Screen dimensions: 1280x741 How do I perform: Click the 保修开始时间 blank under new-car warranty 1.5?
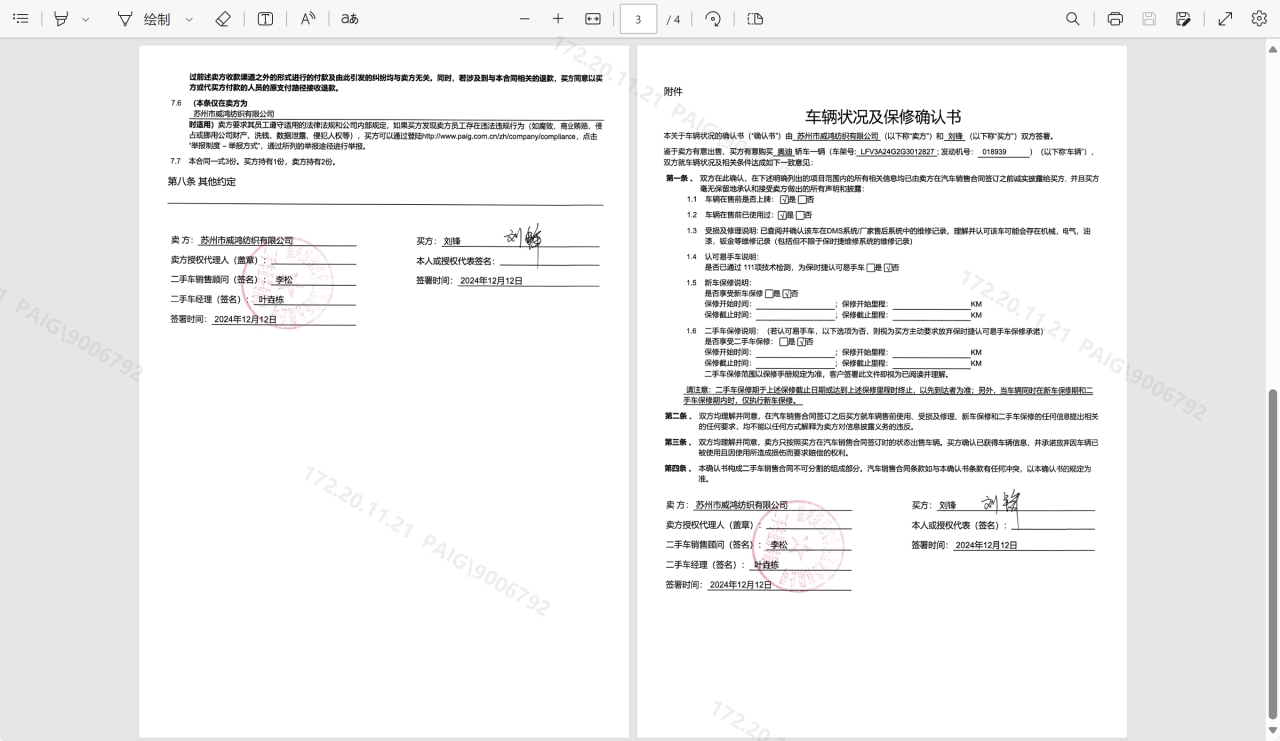(x=795, y=304)
